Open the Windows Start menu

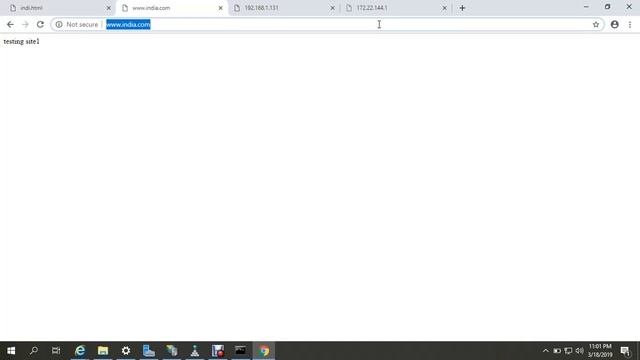[11, 351]
